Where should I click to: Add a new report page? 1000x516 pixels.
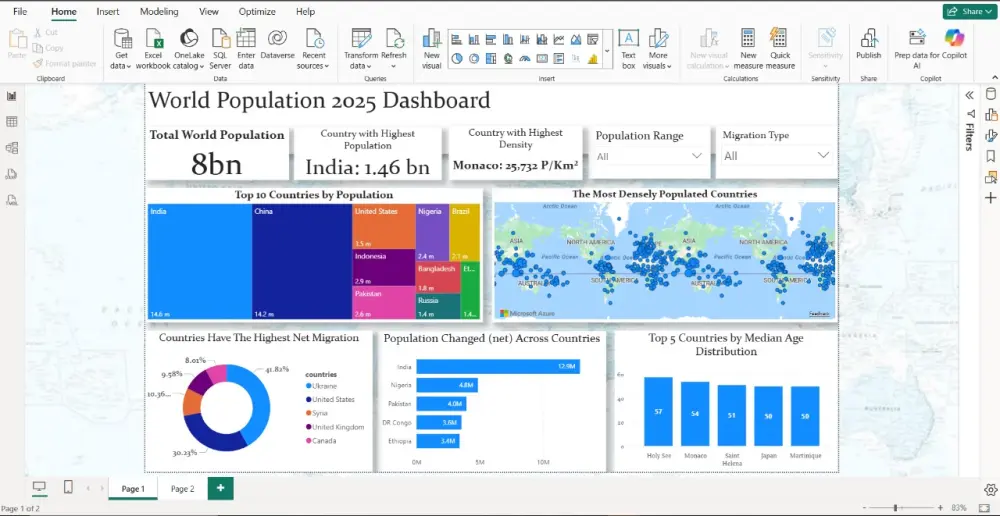tap(221, 488)
